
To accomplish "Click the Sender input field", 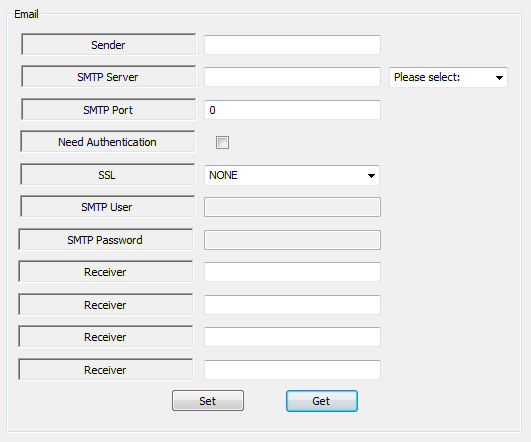I will tap(292, 45).
